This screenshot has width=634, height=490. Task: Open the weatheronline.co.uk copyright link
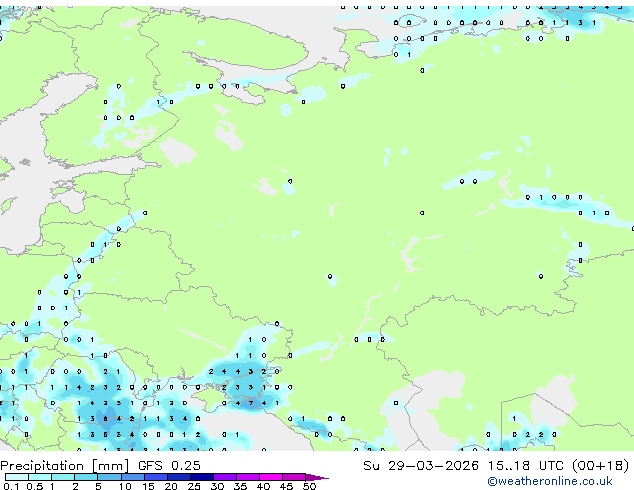pyautogui.click(x=549, y=481)
